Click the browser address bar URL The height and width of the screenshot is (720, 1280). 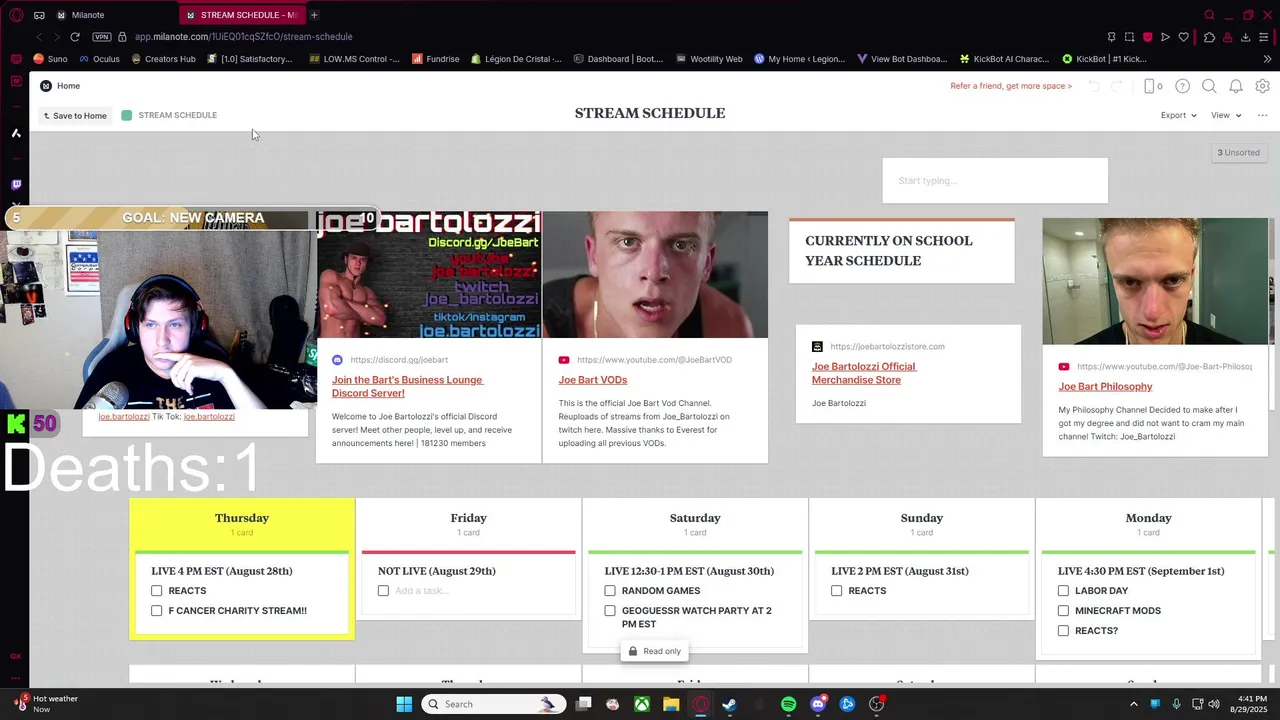coord(244,37)
